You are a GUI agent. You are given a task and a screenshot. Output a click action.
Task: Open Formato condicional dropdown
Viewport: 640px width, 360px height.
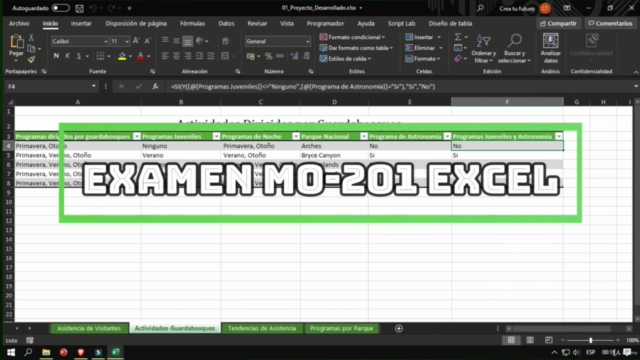pyautogui.click(x=352, y=37)
